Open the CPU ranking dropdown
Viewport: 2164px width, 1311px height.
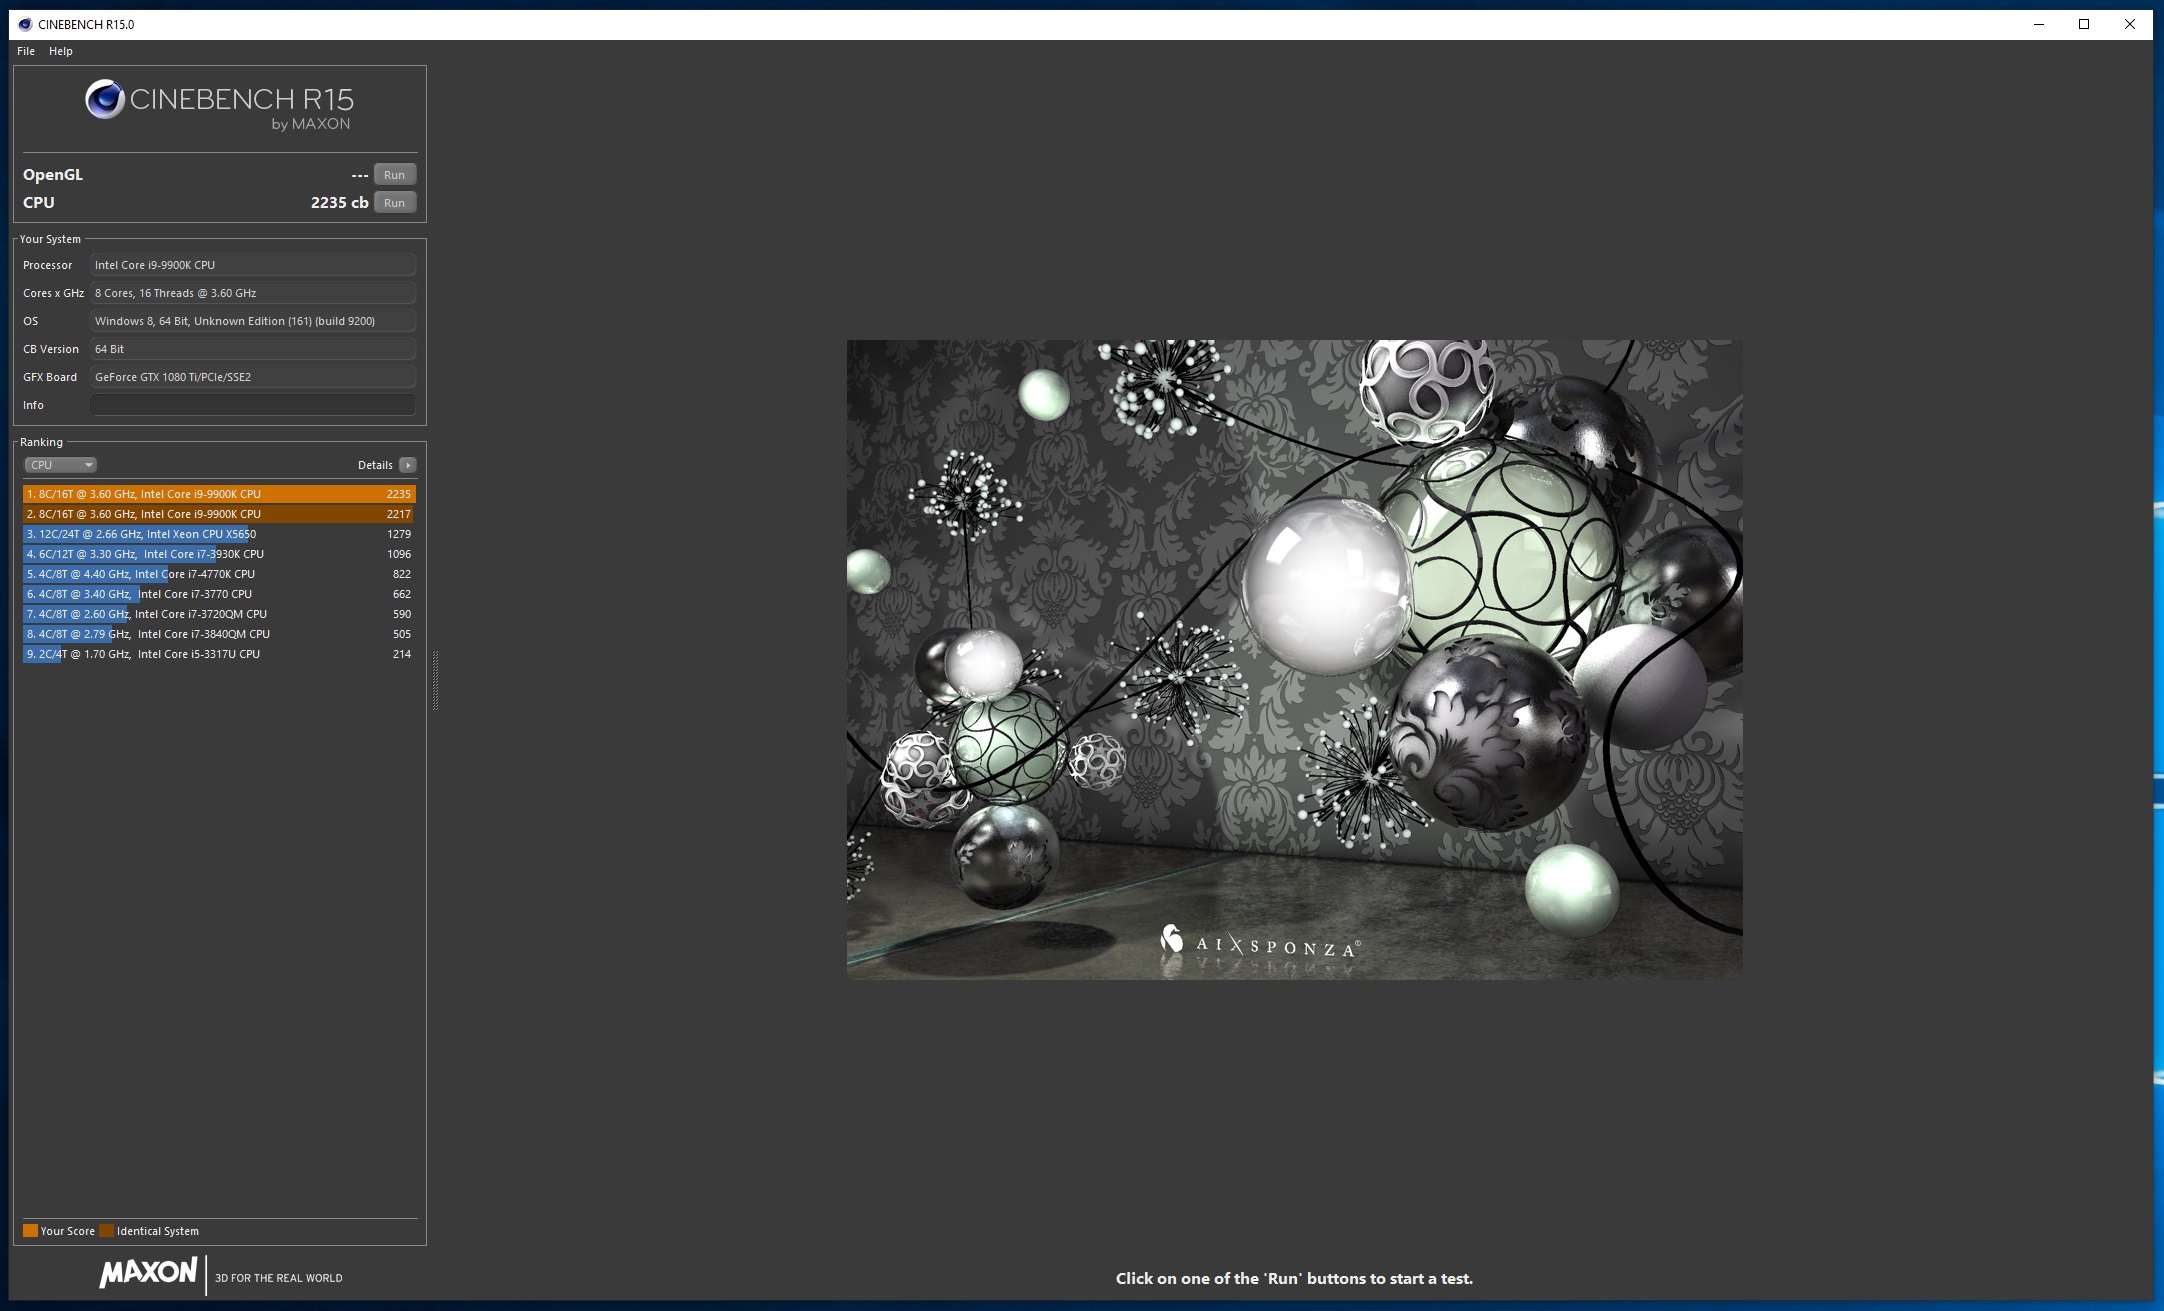coord(60,465)
